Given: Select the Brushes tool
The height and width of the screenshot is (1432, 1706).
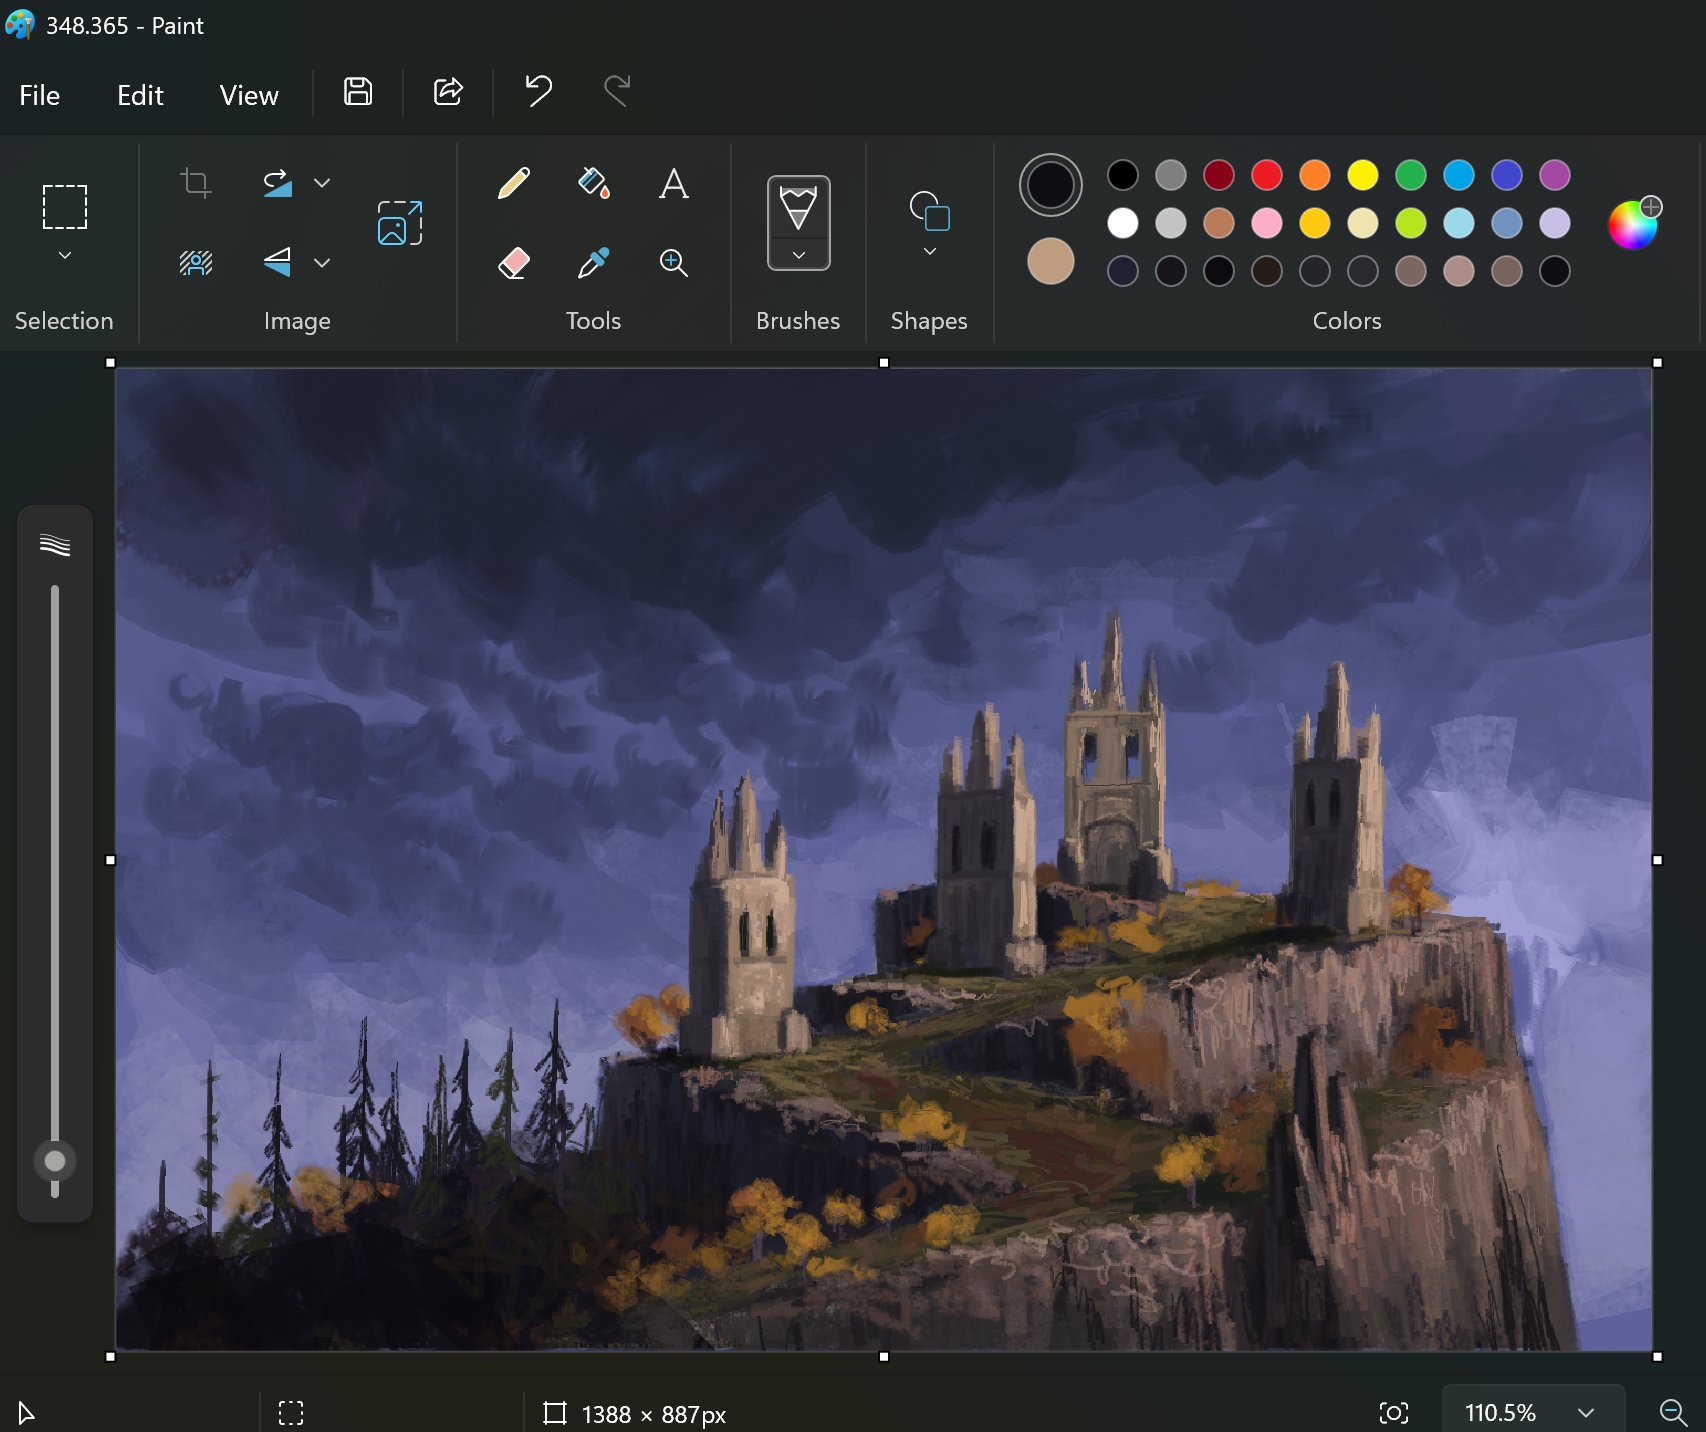Looking at the screenshot, I should 798,208.
